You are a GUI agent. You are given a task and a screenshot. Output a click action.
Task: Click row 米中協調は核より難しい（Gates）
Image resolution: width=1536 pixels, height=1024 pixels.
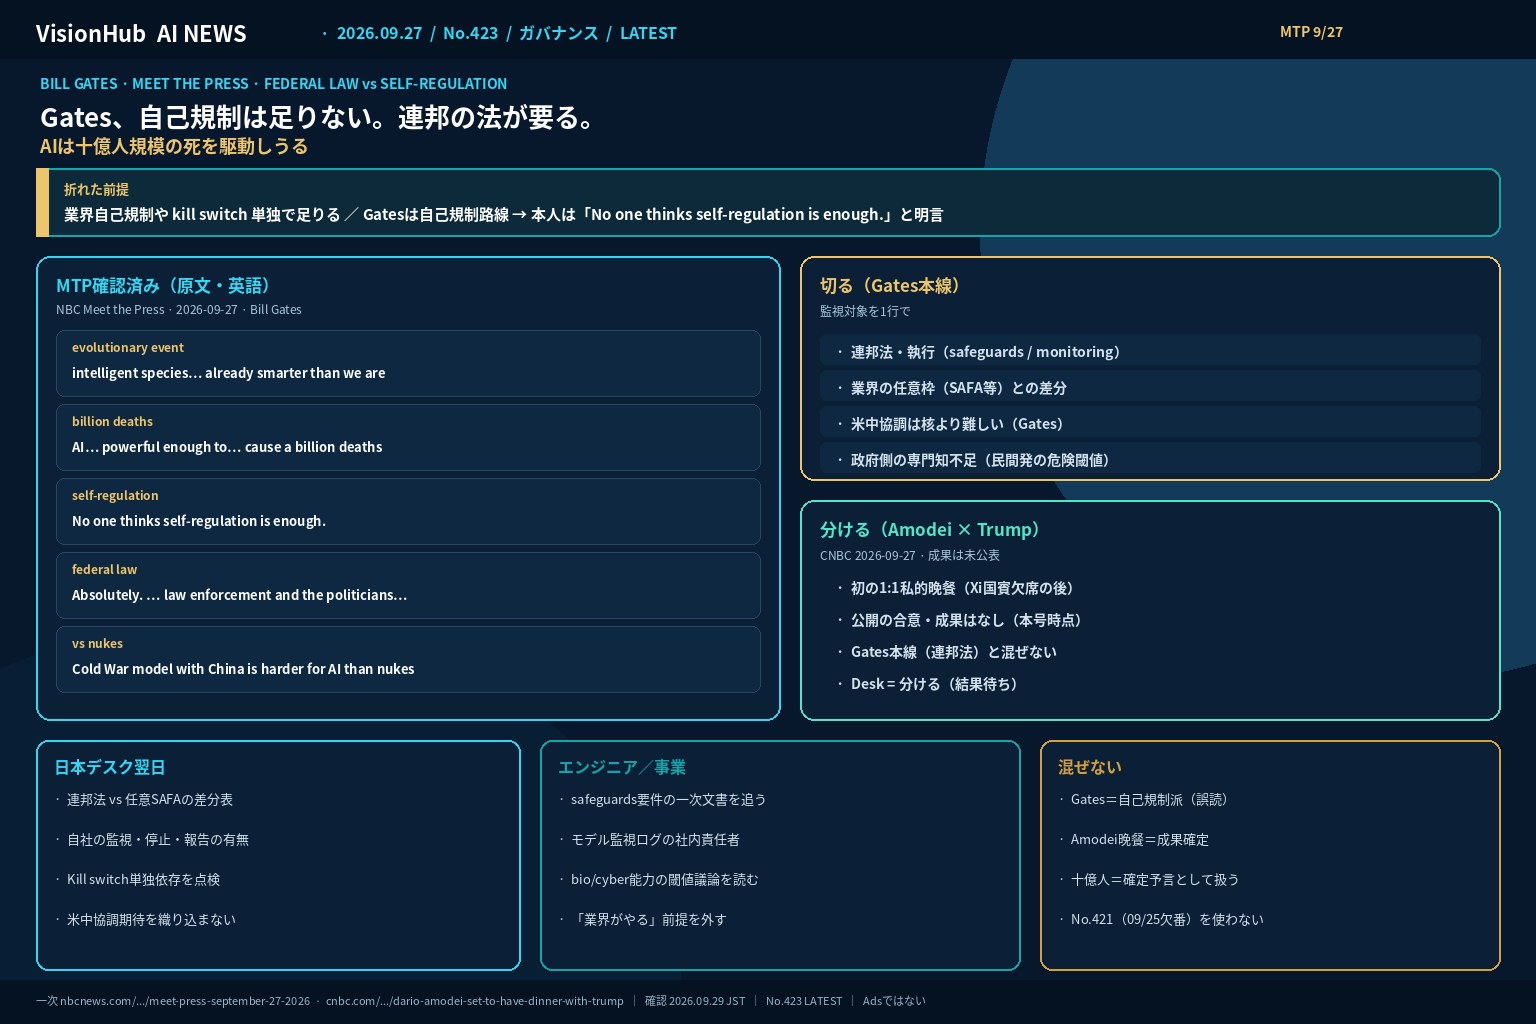point(1150,423)
